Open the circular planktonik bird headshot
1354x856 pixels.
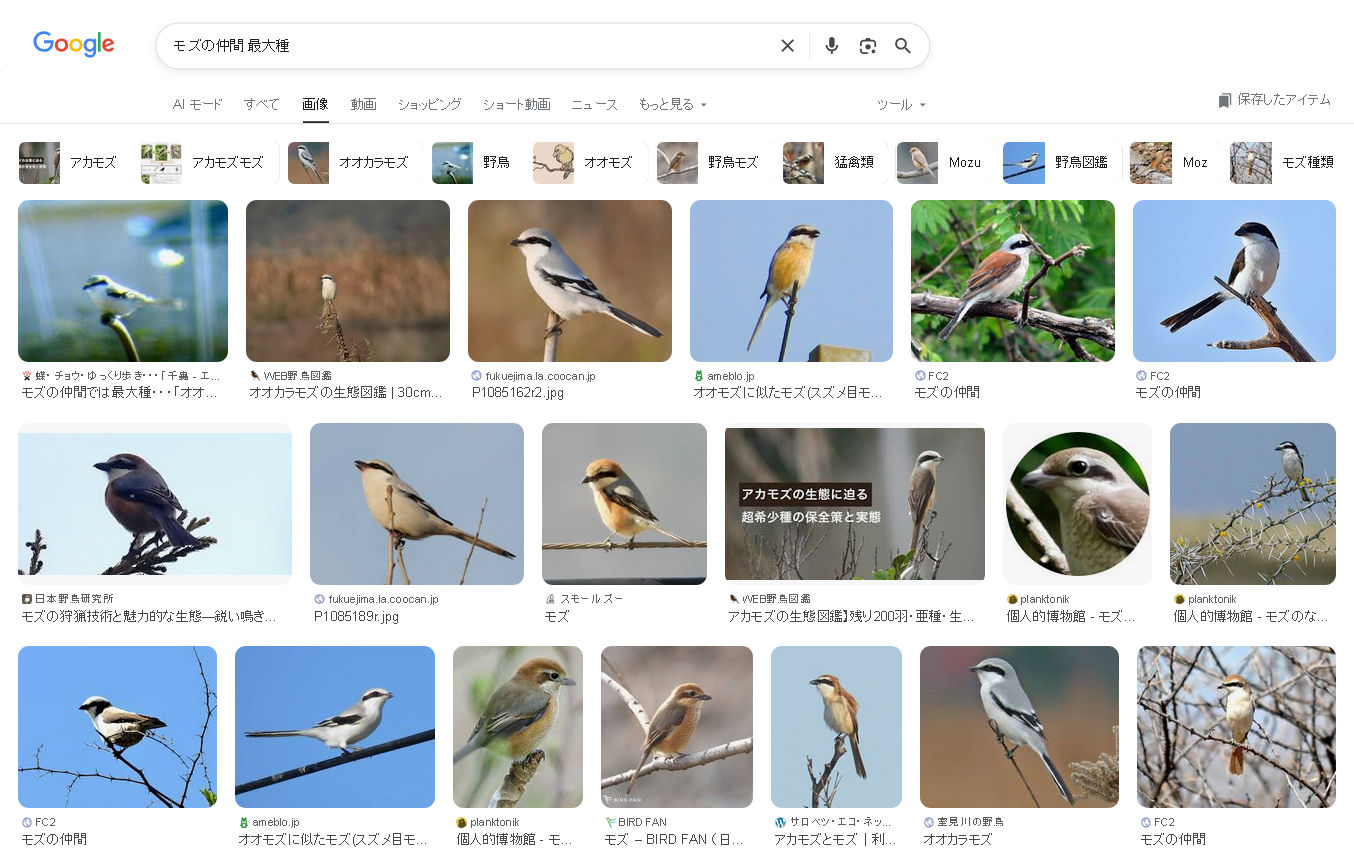(x=1077, y=504)
